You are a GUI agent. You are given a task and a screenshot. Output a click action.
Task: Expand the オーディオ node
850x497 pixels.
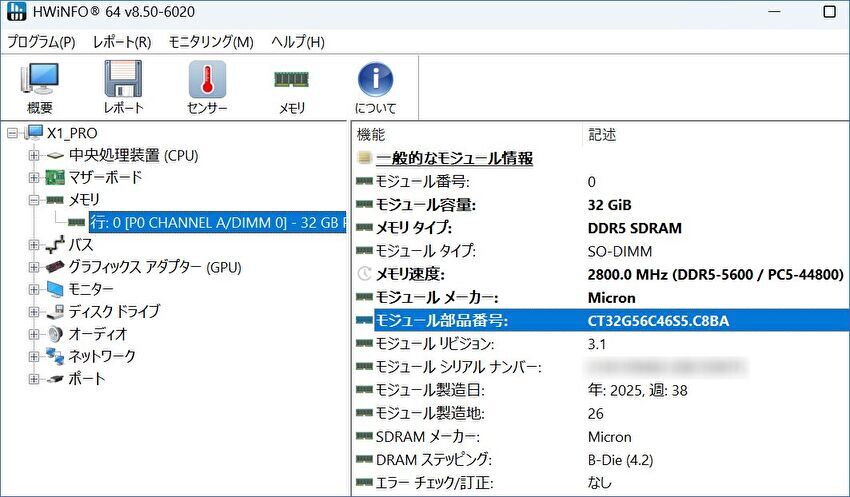coord(34,334)
